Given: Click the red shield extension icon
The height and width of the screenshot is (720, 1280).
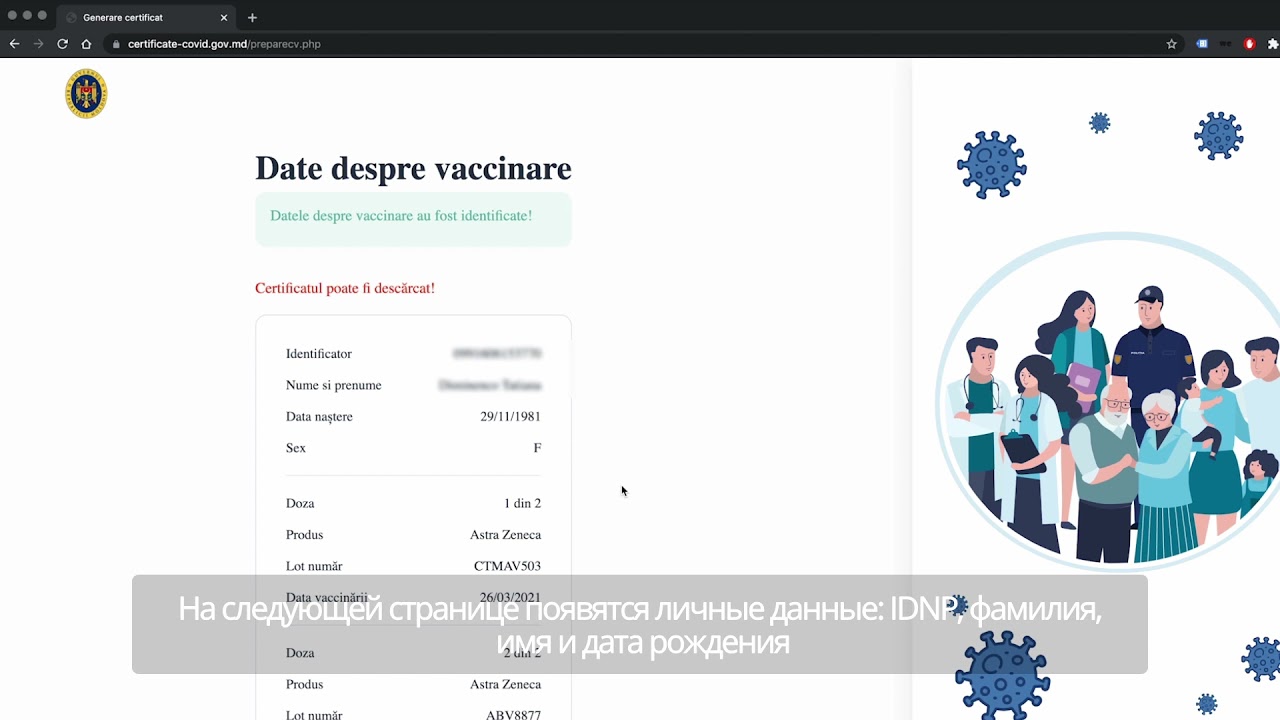Looking at the screenshot, I should 1249,44.
